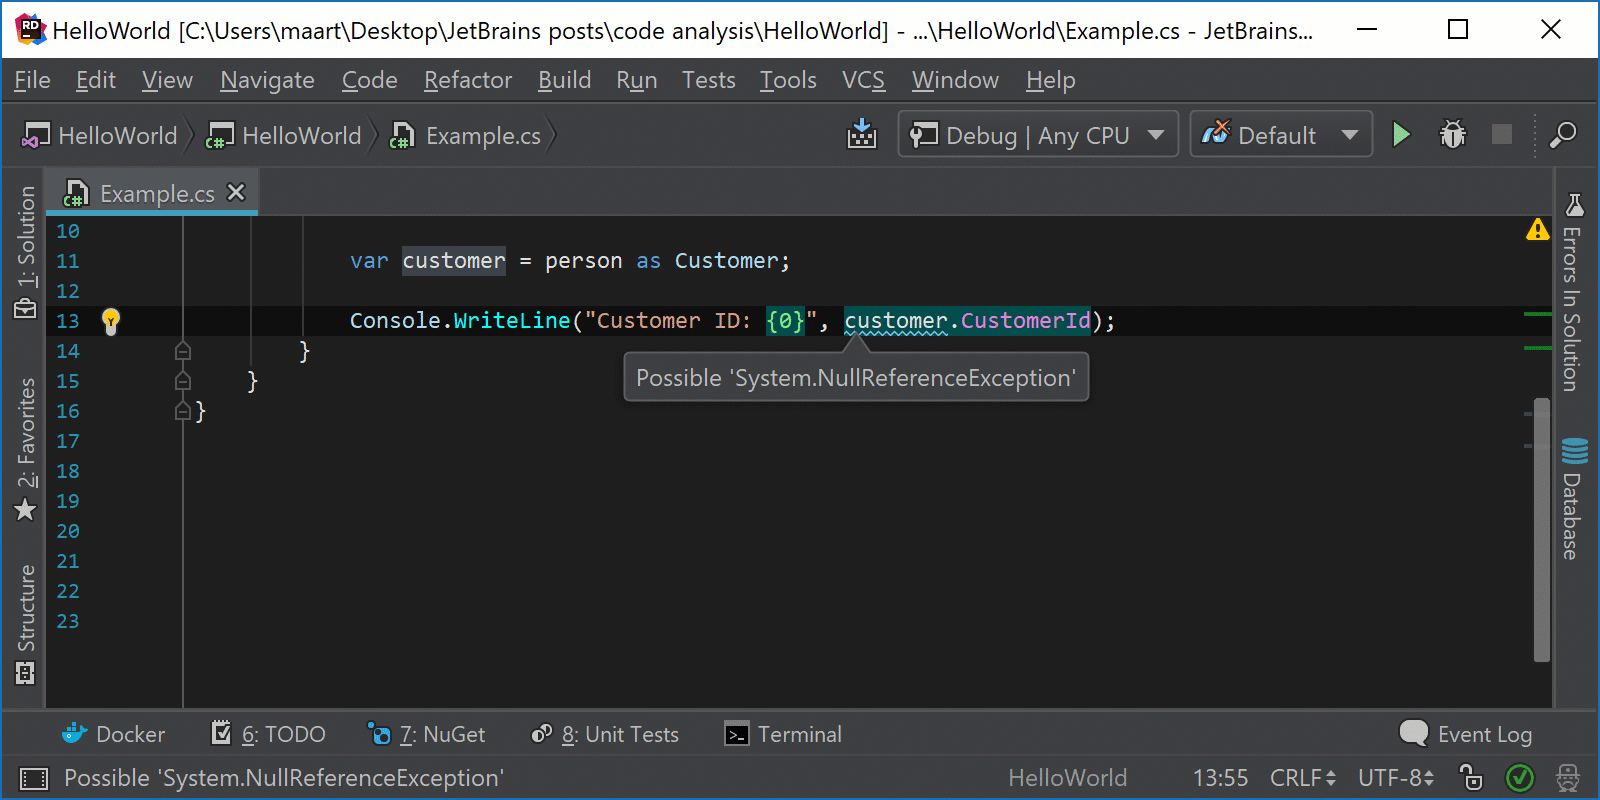Image resolution: width=1600 pixels, height=800 pixels.
Task: Open the CRLF line separator selector
Action: [x=1303, y=777]
